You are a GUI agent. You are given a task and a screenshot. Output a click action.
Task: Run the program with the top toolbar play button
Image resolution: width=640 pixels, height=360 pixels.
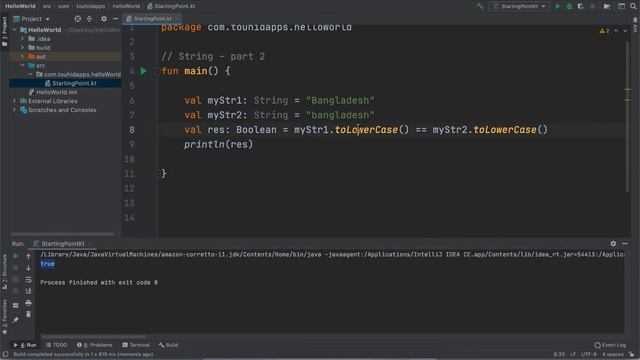click(x=558, y=6)
